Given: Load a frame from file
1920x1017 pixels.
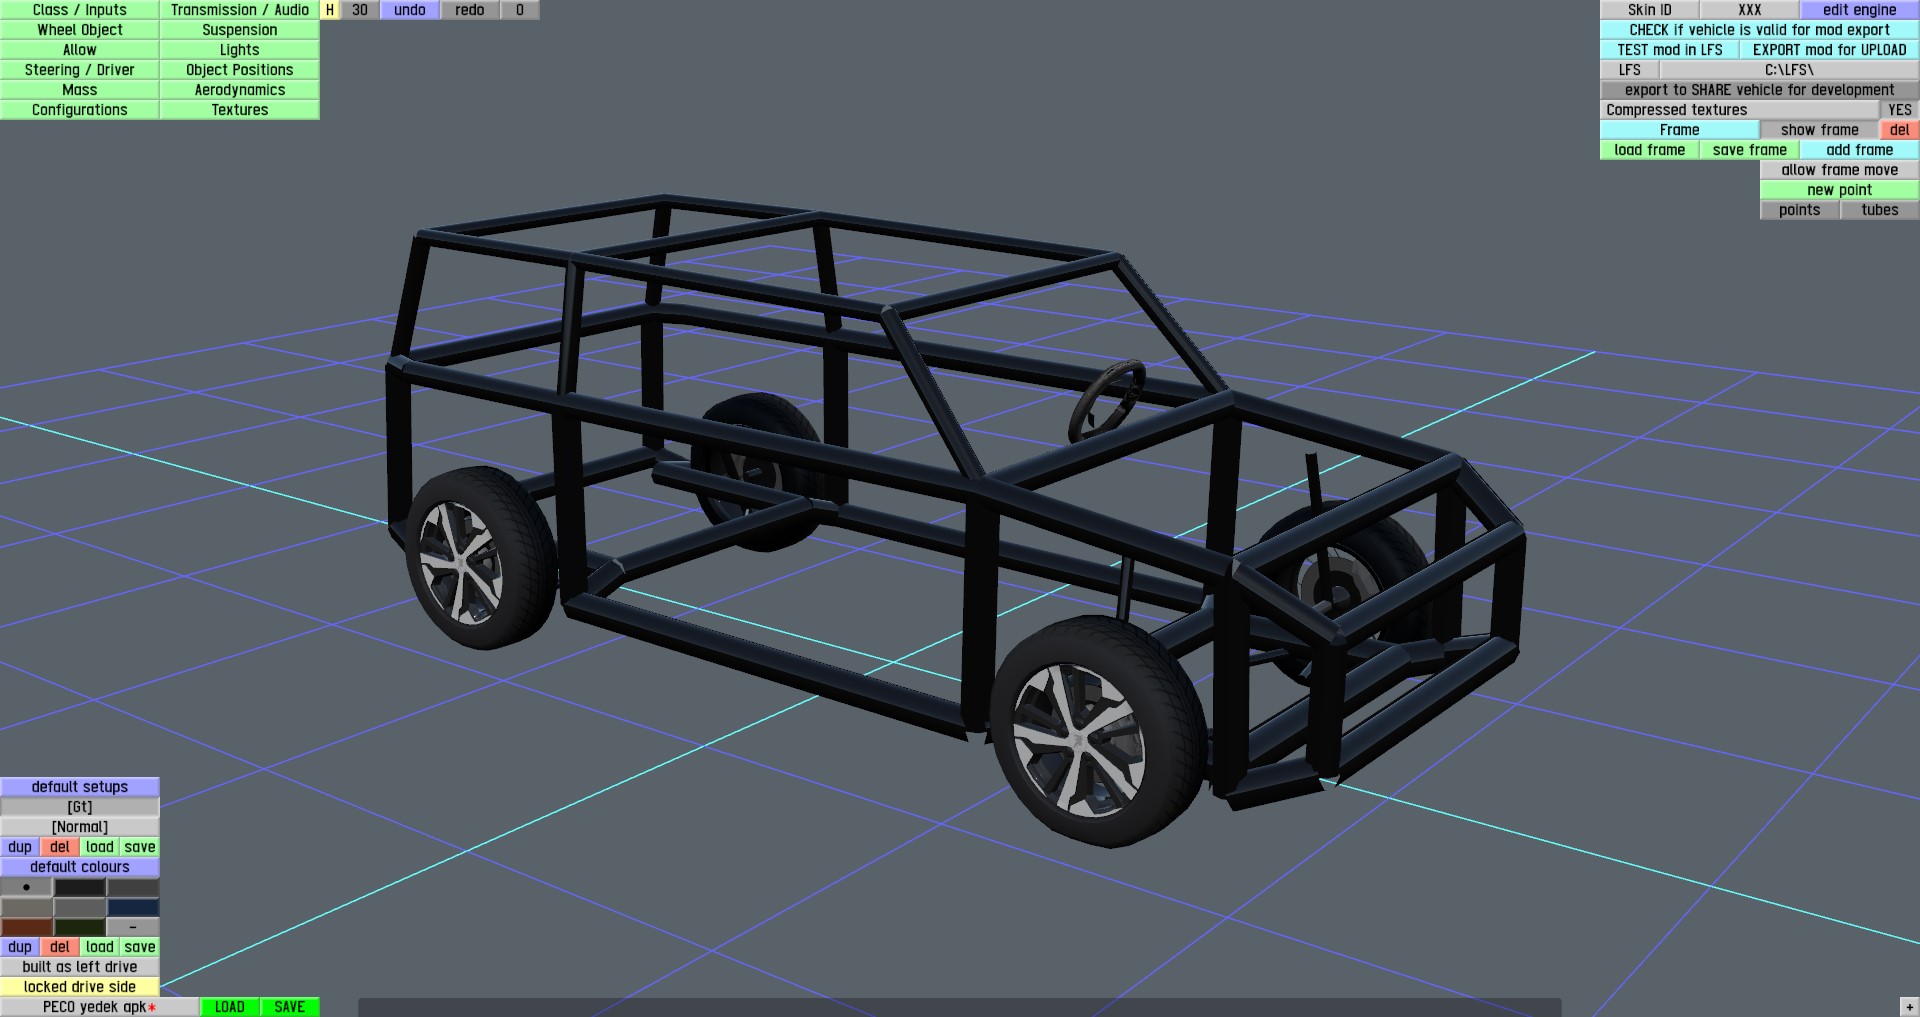Looking at the screenshot, I should pyautogui.click(x=1650, y=150).
